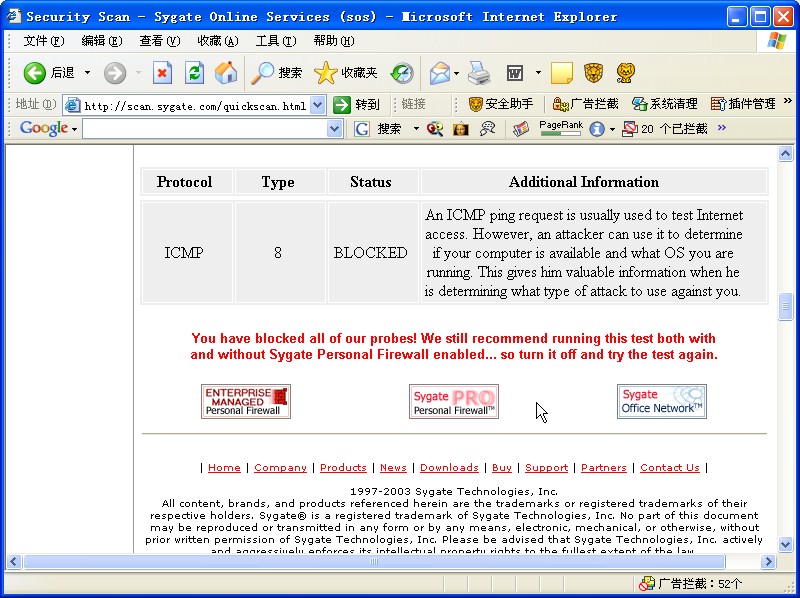Click the popup blocker 20 个已拦截 button
Viewport: 800px width, 598px height.
coord(665,129)
